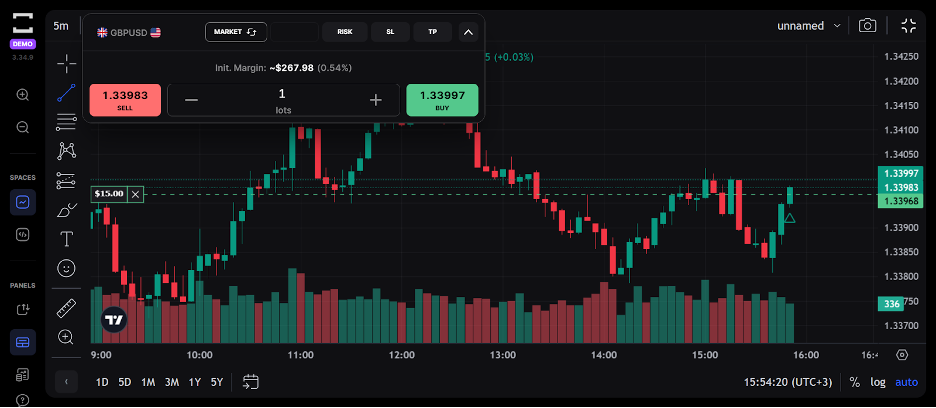Open the go to date calendar
The height and width of the screenshot is (408, 936).
click(x=251, y=381)
